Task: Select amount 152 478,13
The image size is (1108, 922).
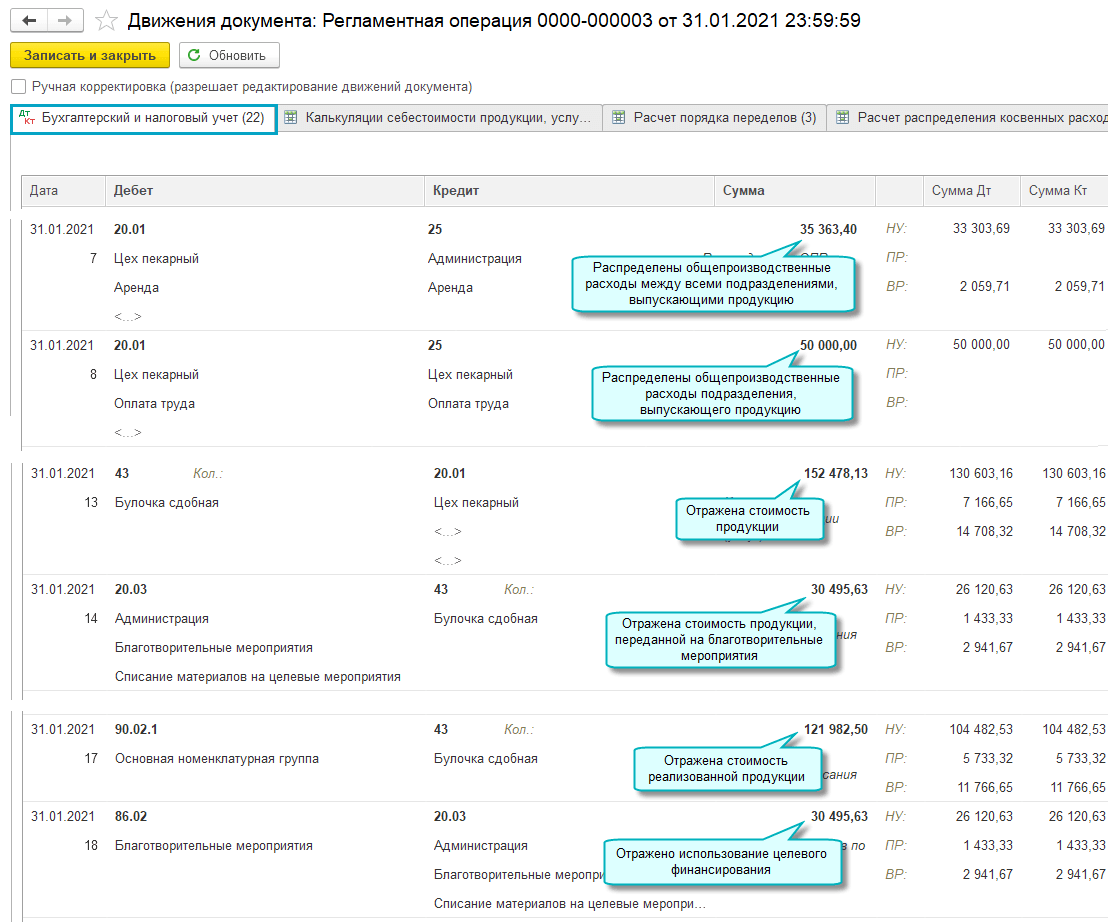Action: click(836, 473)
